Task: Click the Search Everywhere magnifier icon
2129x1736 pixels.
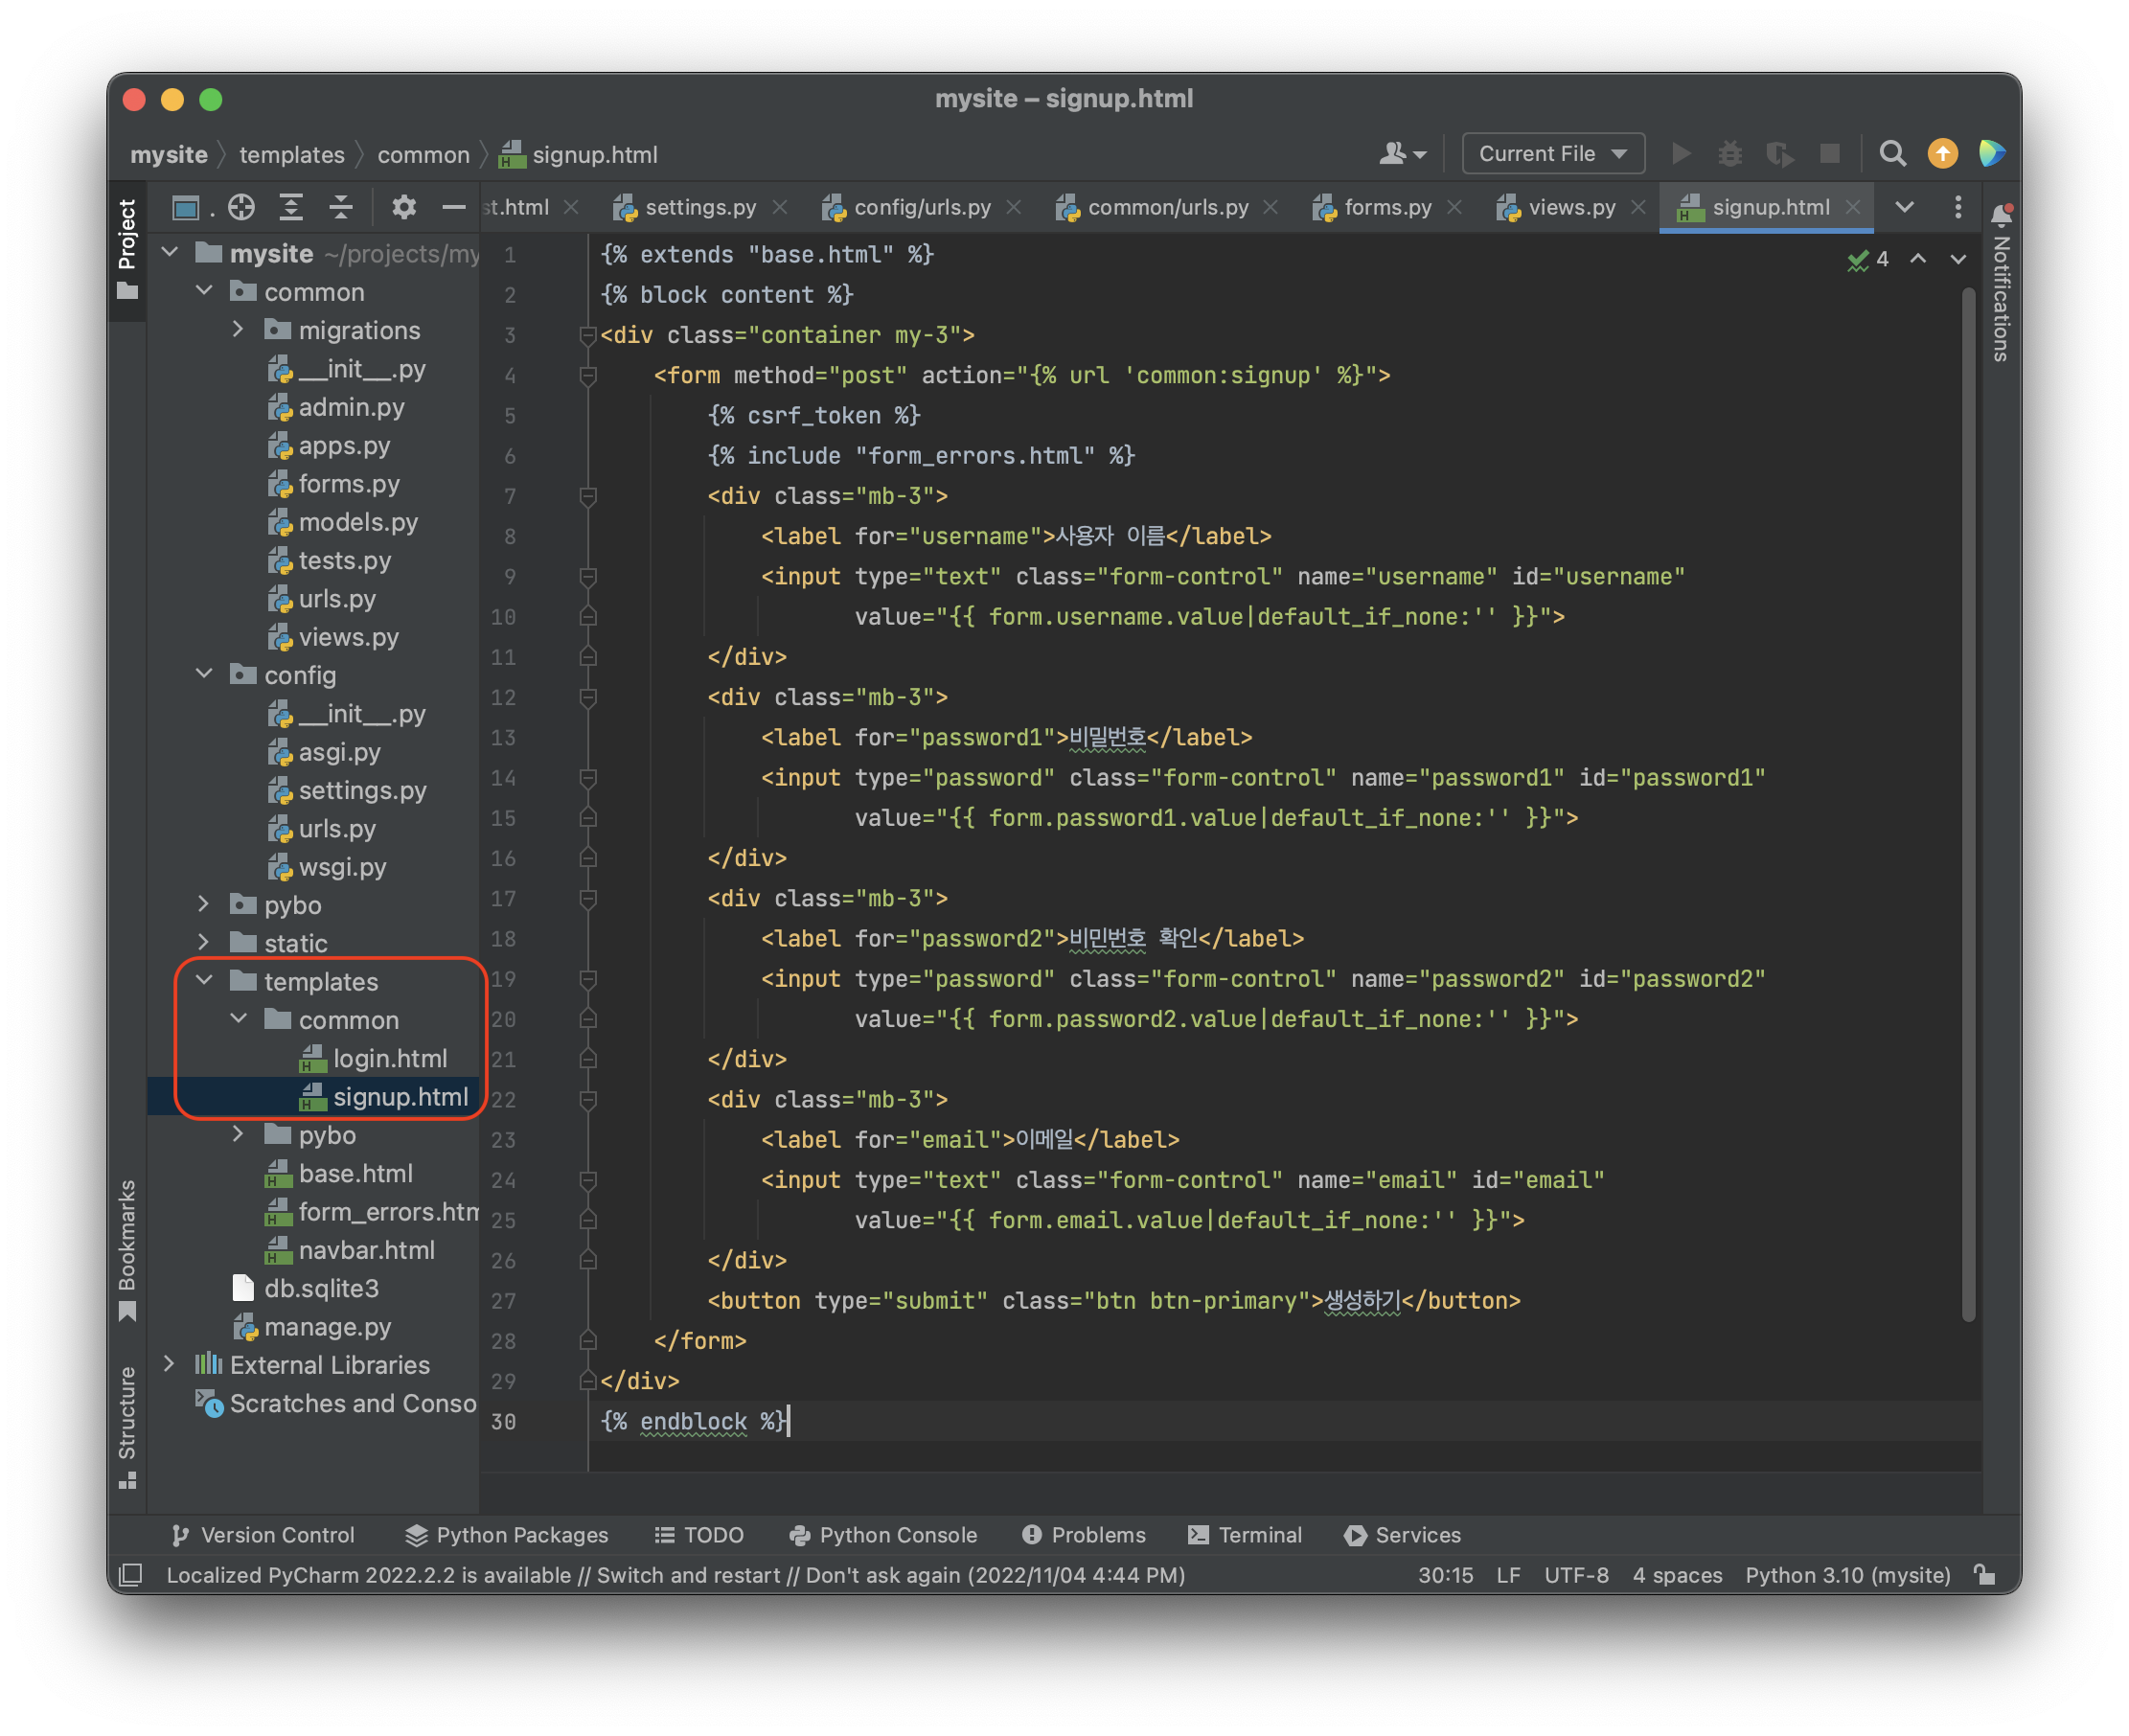Action: click(x=1892, y=154)
